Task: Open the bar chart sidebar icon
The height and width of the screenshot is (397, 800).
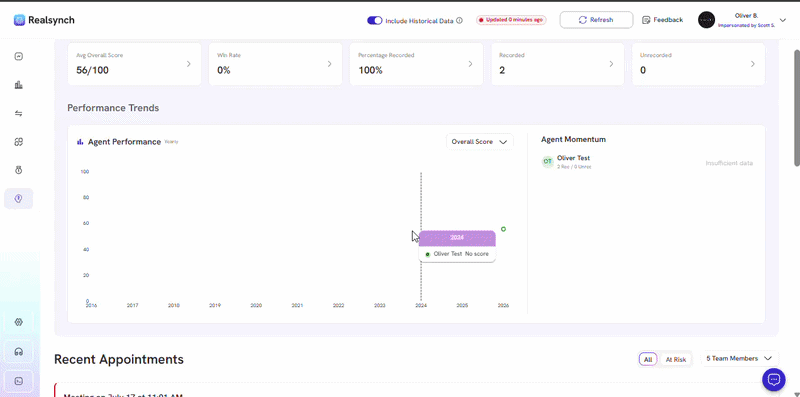Action: 19,85
